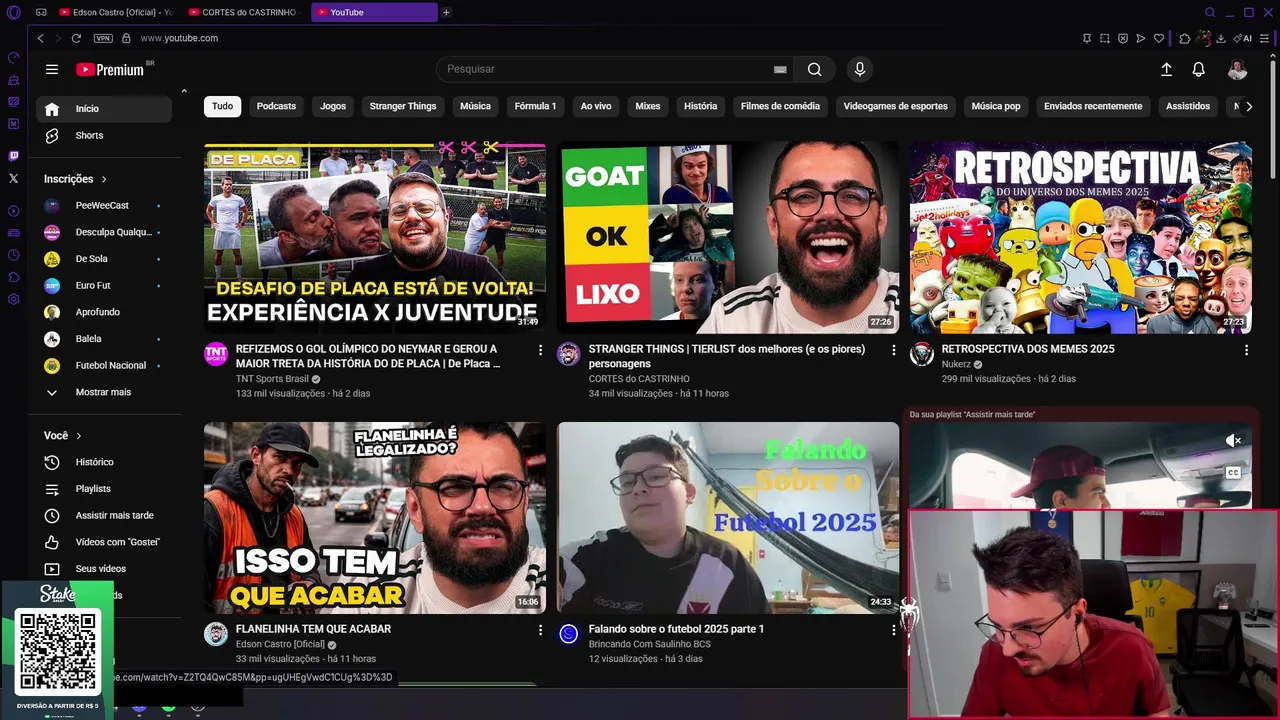The height and width of the screenshot is (720, 1280).
Task: Open a new browser tab
Action: 446,12
